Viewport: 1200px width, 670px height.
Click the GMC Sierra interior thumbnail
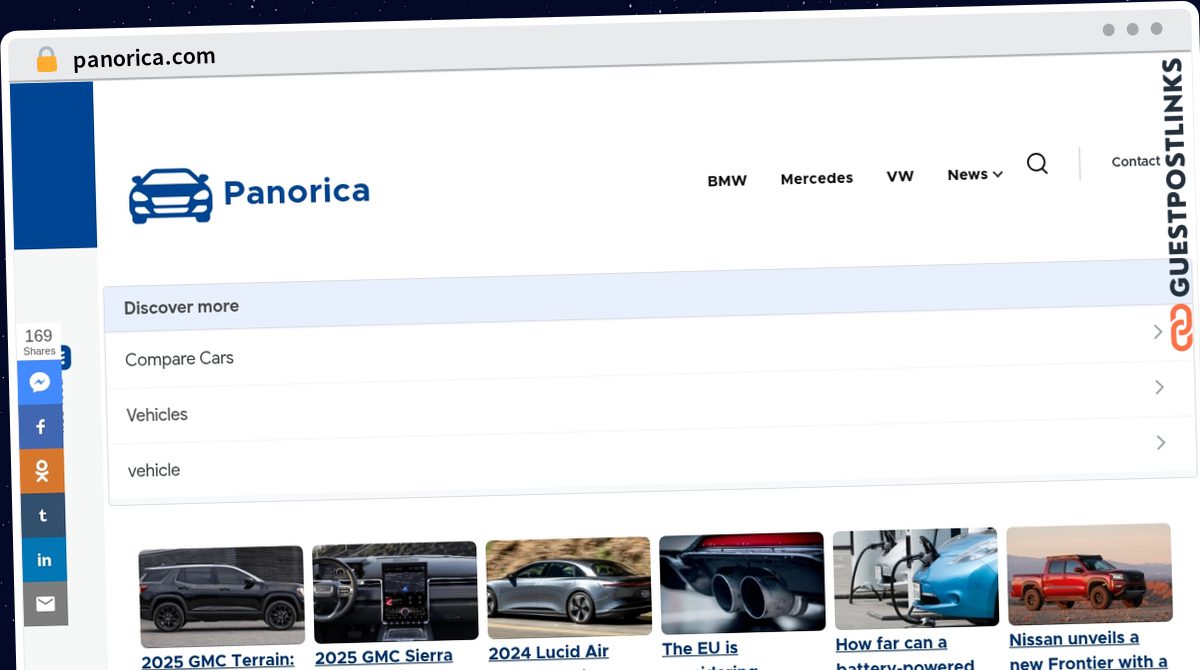tap(395, 592)
